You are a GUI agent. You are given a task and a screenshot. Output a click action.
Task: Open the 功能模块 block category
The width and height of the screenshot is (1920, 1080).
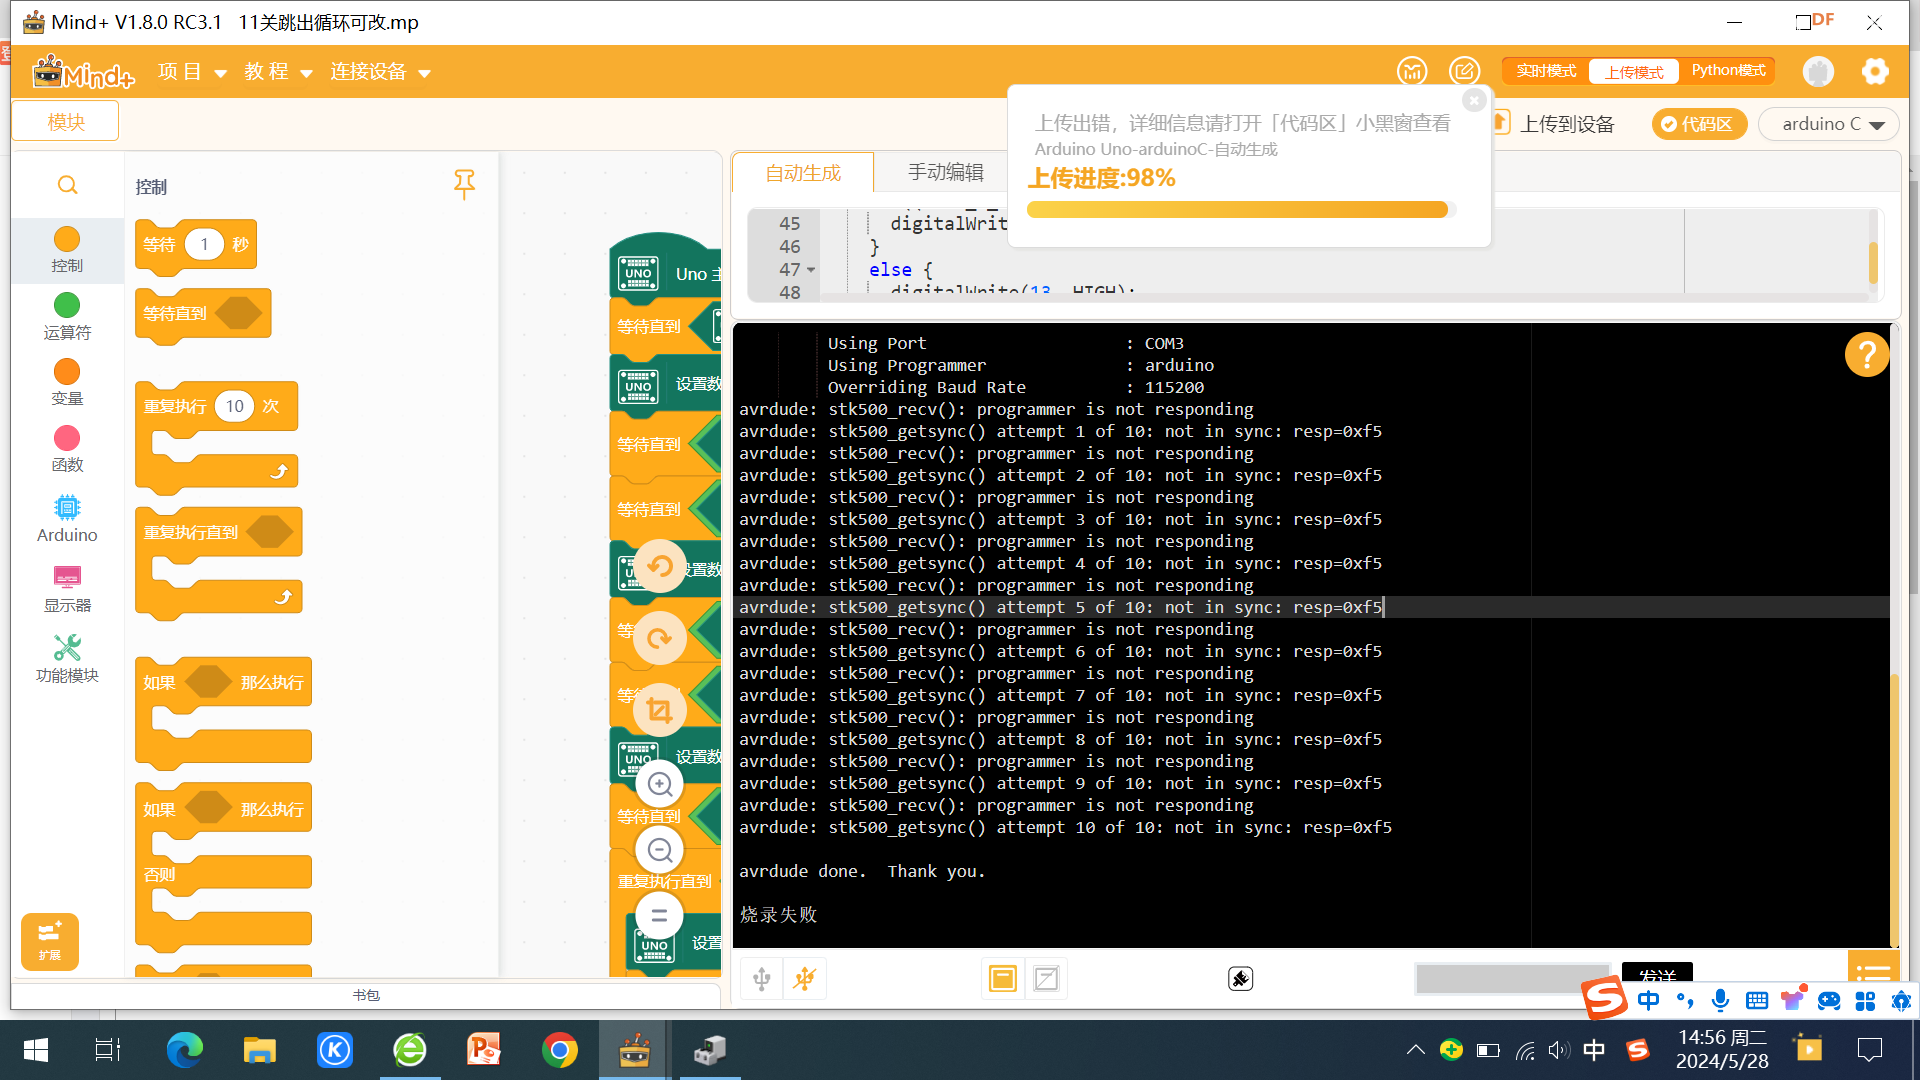67,659
